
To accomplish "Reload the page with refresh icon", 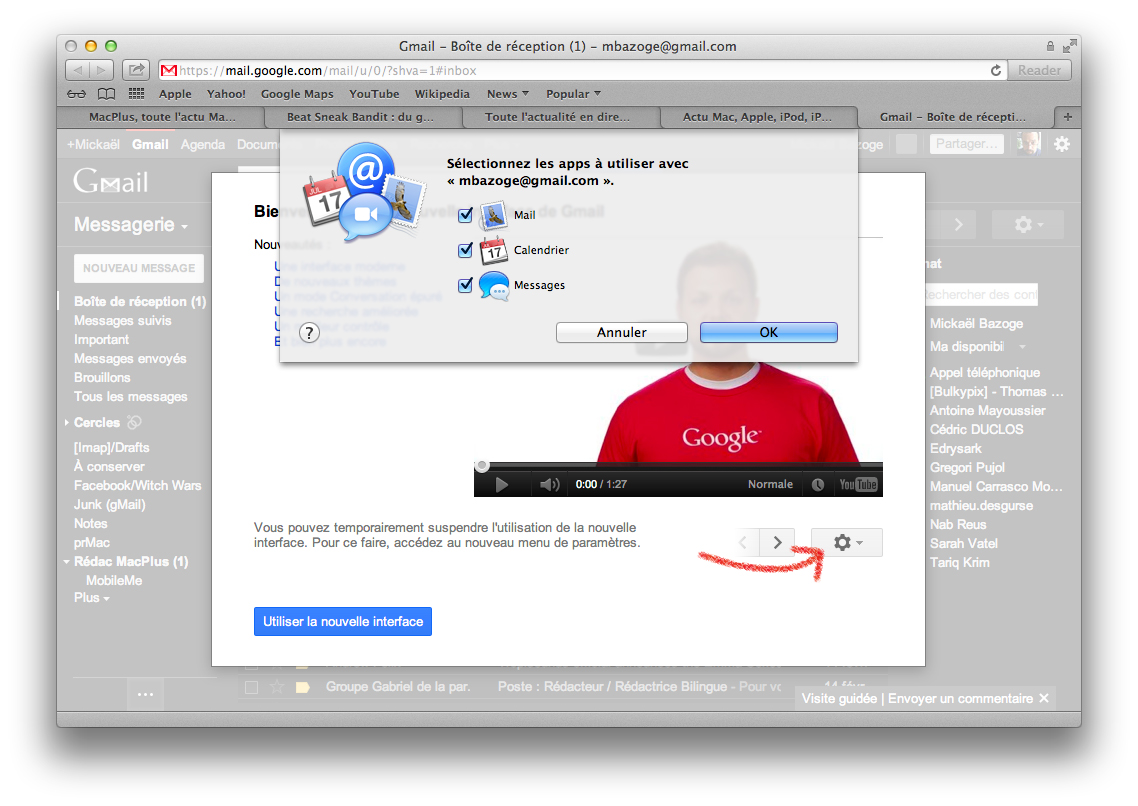I will pos(996,70).
